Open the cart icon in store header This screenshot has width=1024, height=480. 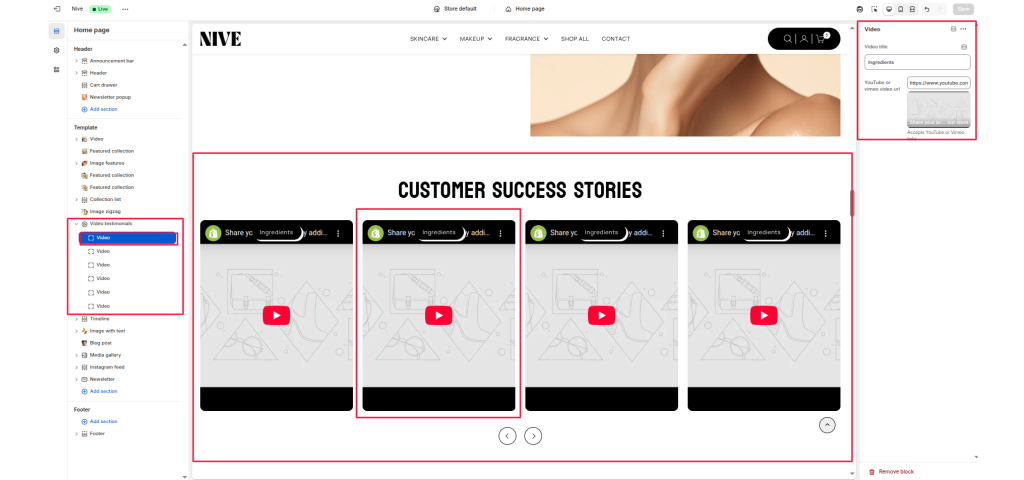822,39
